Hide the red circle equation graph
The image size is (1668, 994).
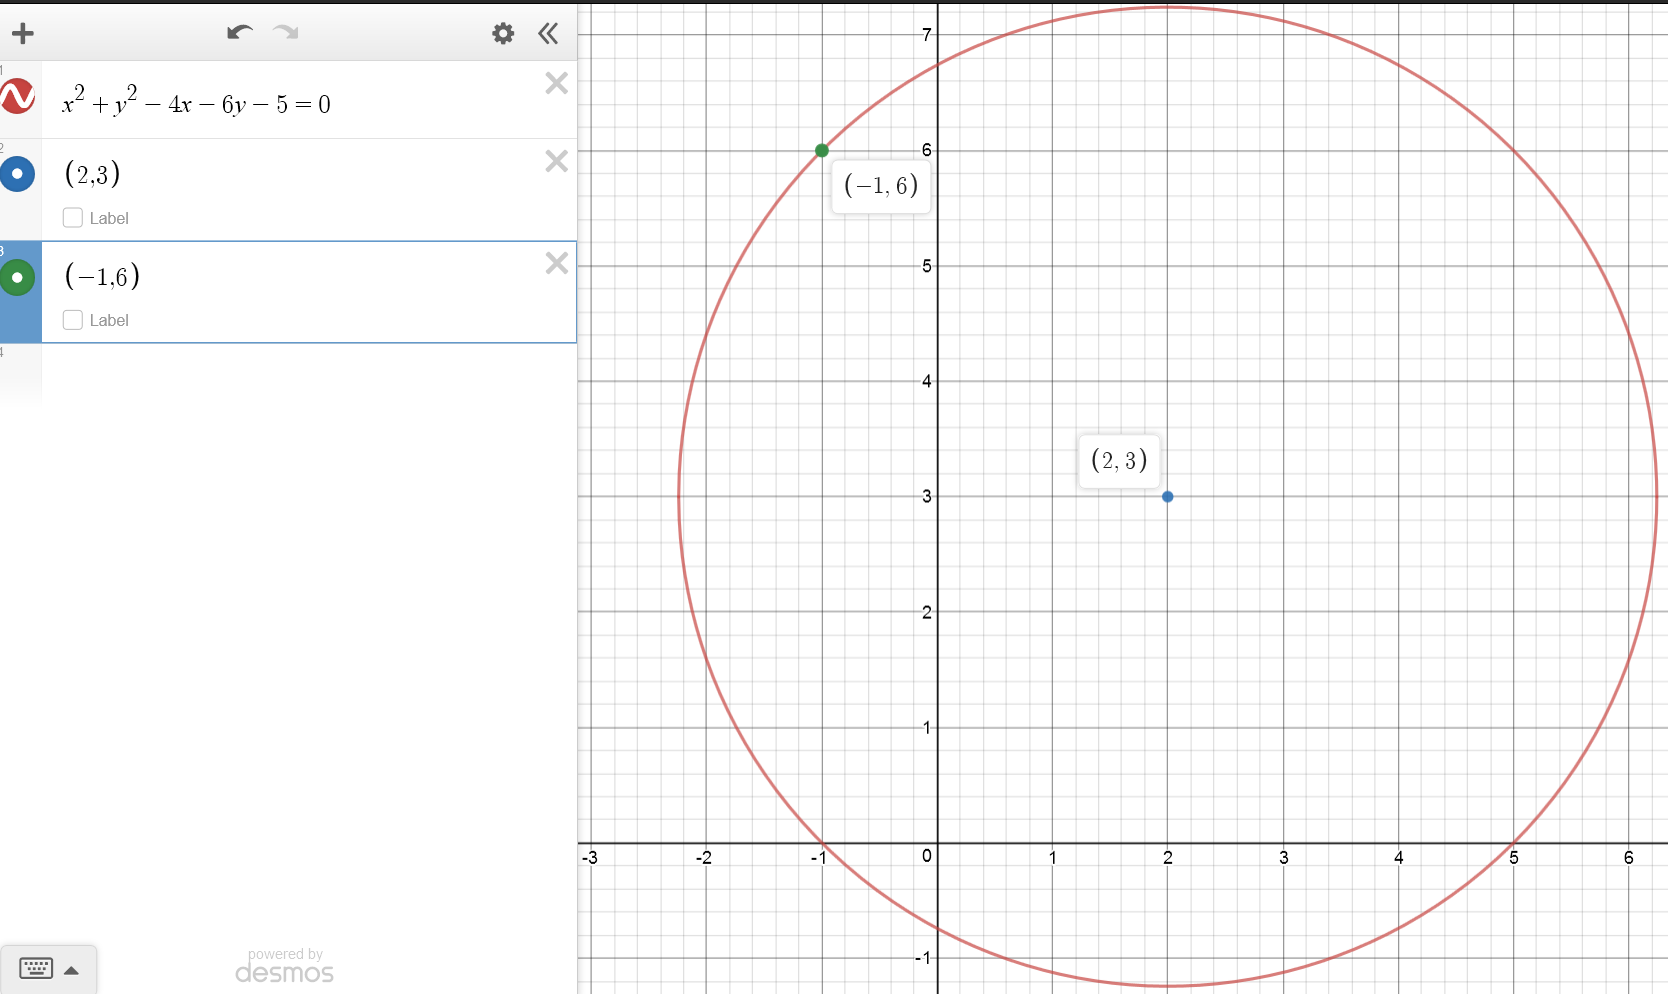[x=18, y=97]
